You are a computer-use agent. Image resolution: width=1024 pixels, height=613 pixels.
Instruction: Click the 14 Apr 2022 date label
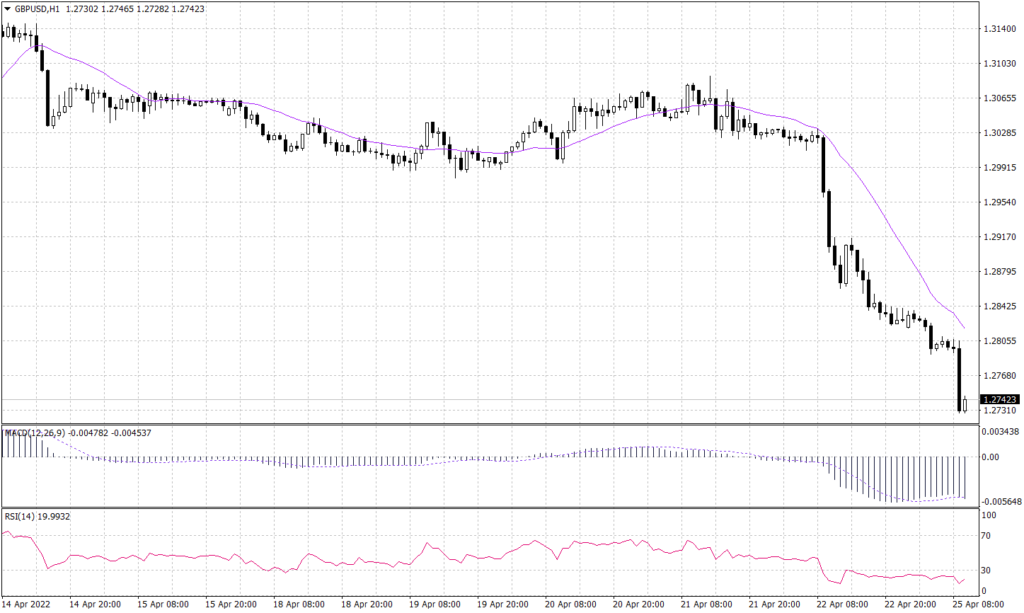[28, 604]
